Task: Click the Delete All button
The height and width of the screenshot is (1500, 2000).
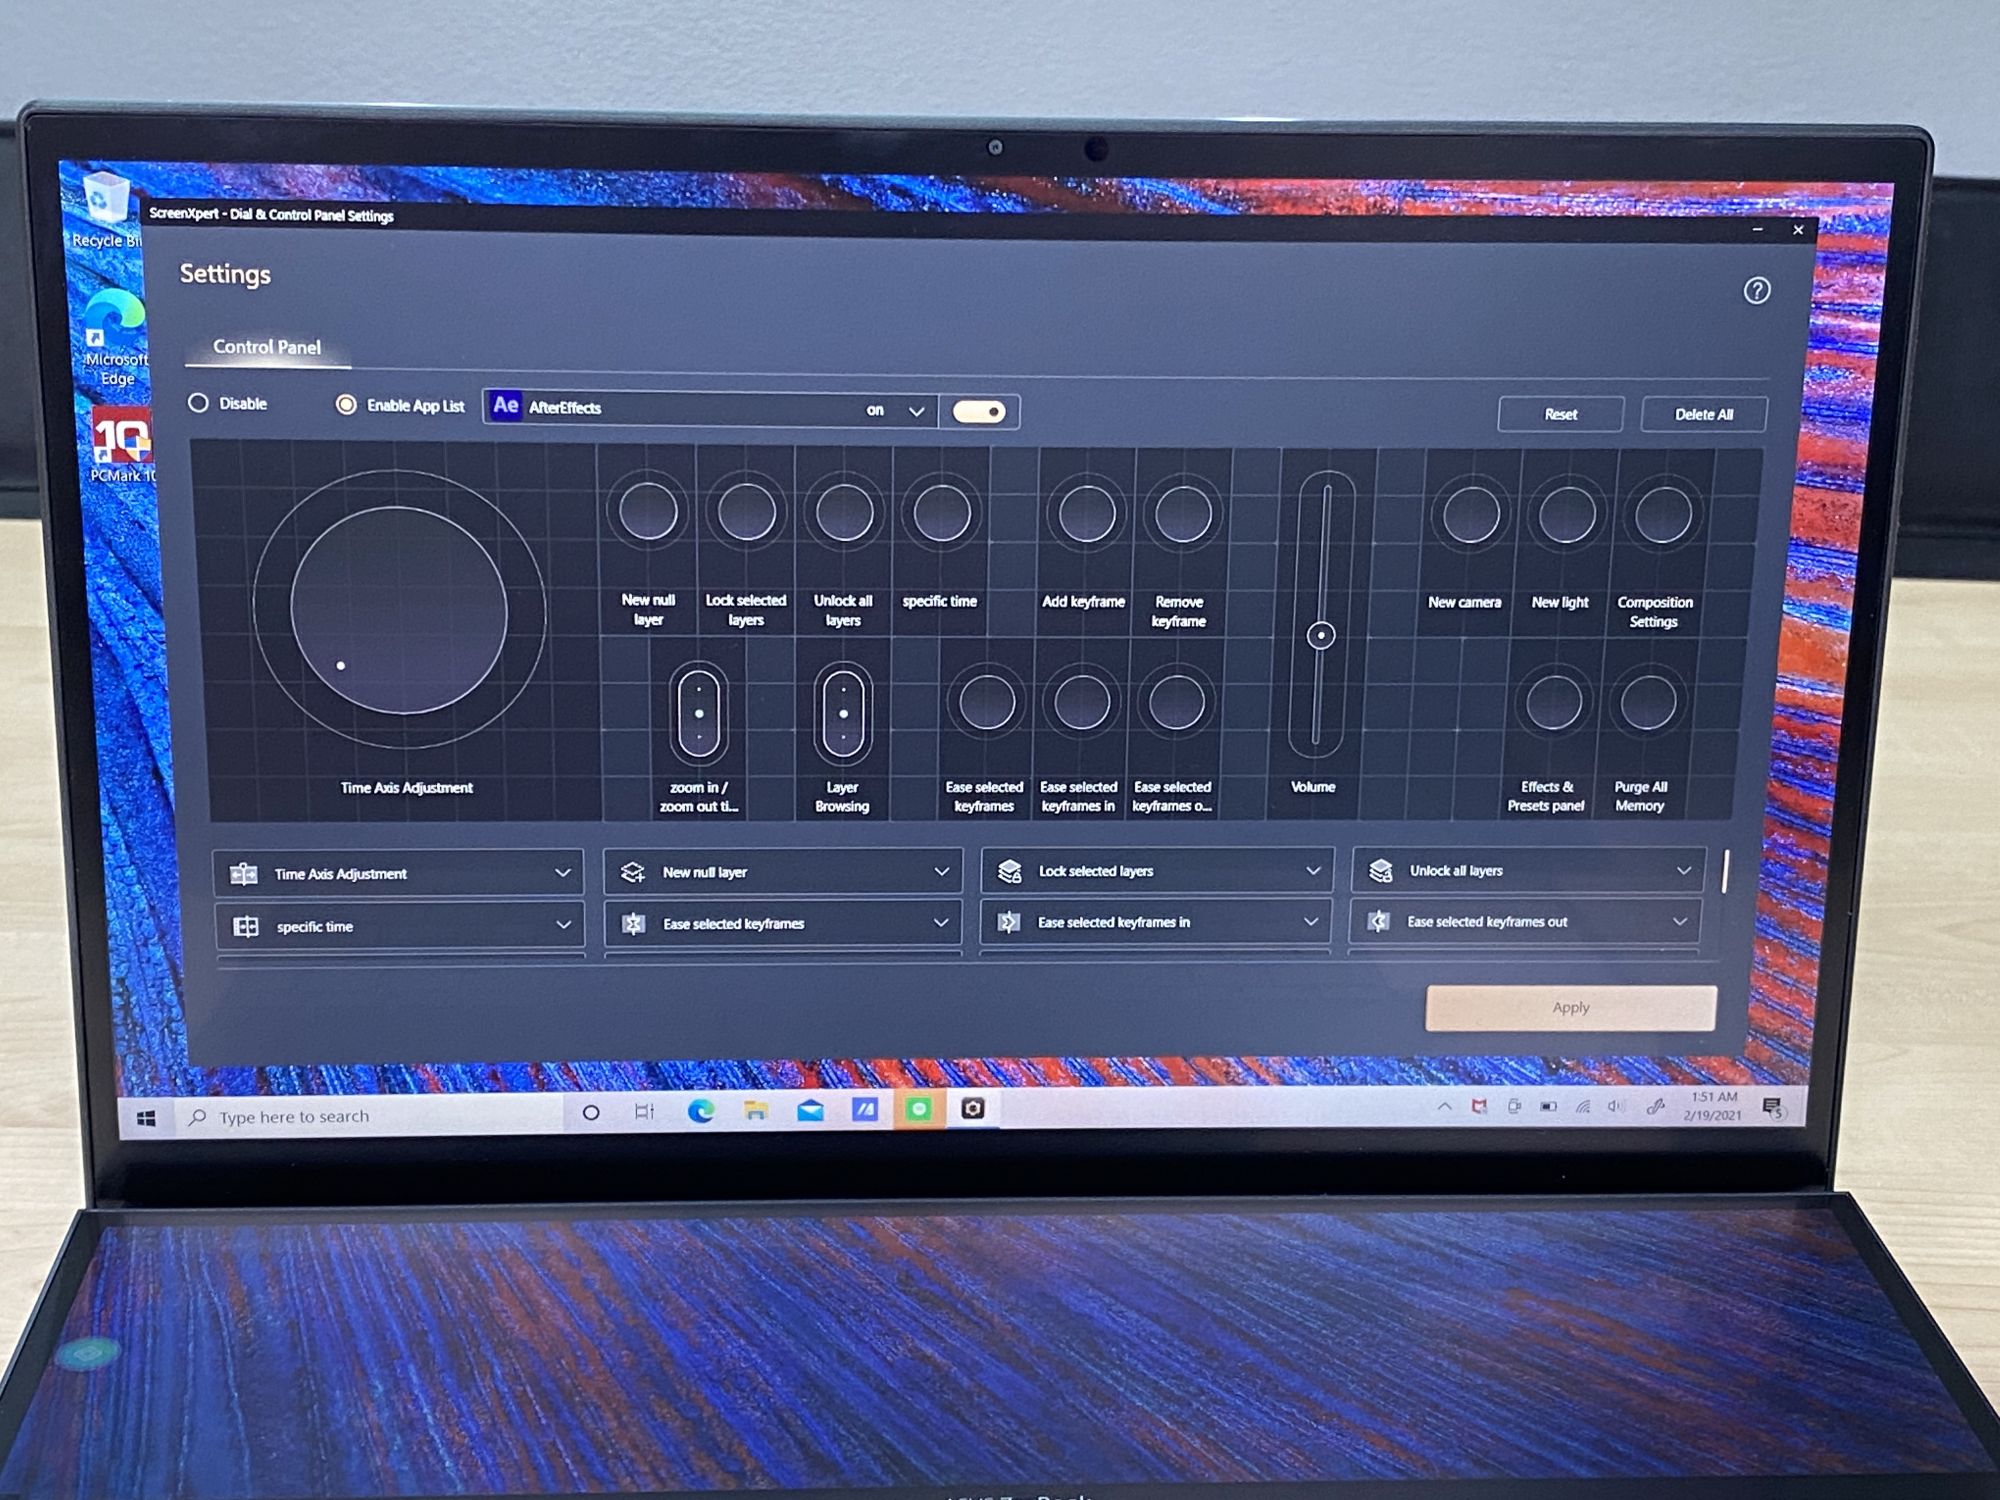Action: [x=1703, y=415]
